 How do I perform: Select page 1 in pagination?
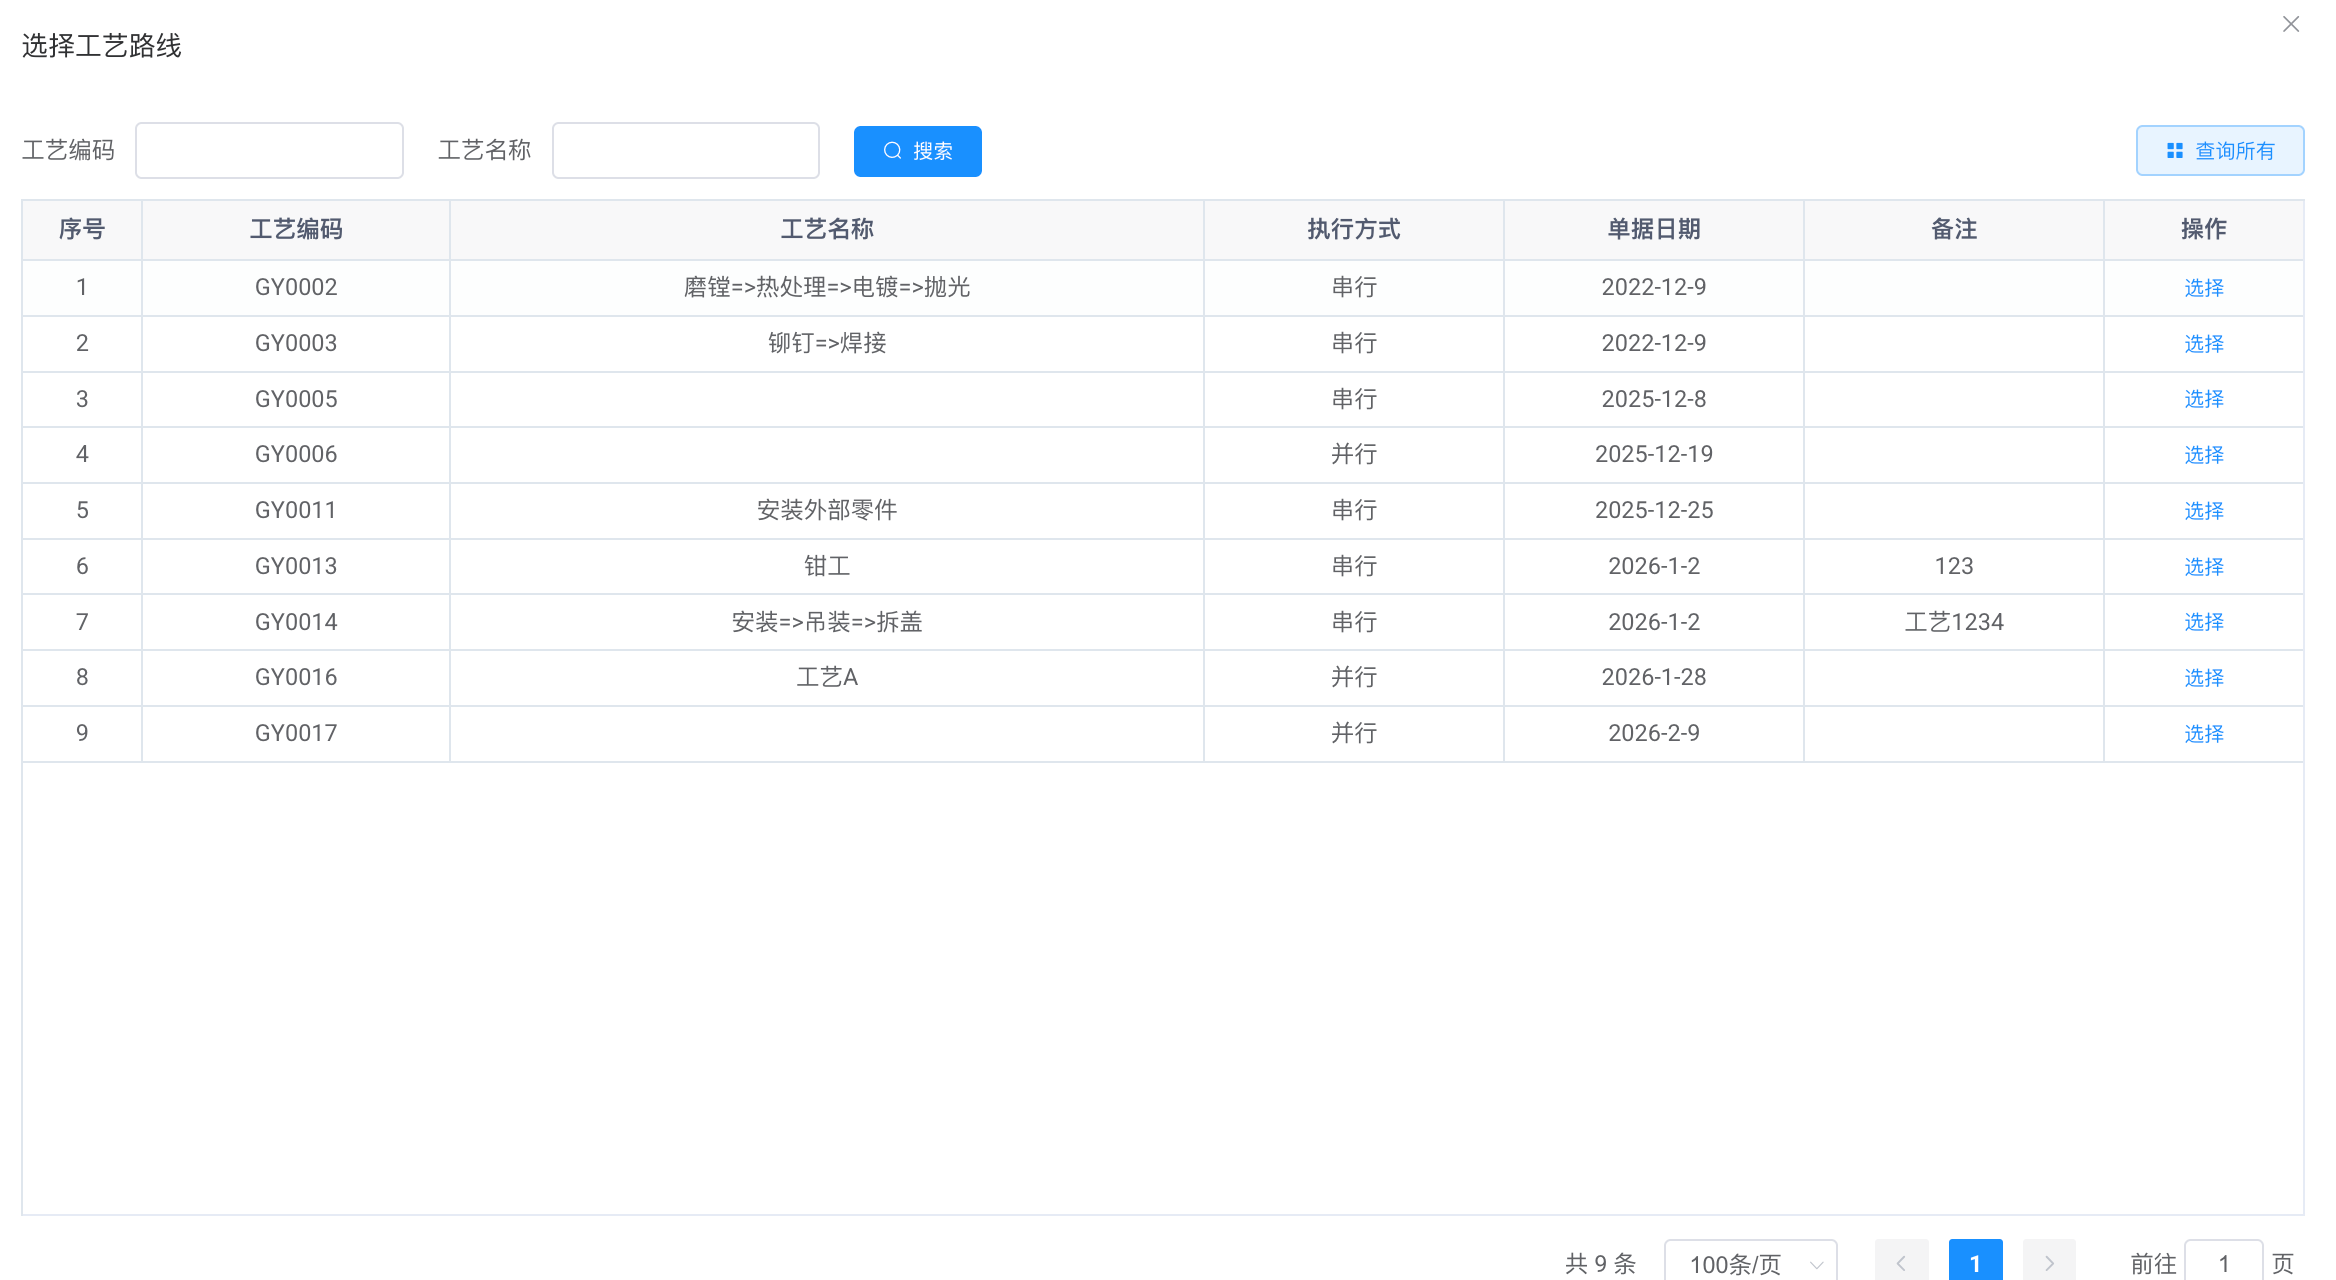(x=1975, y=1263)
